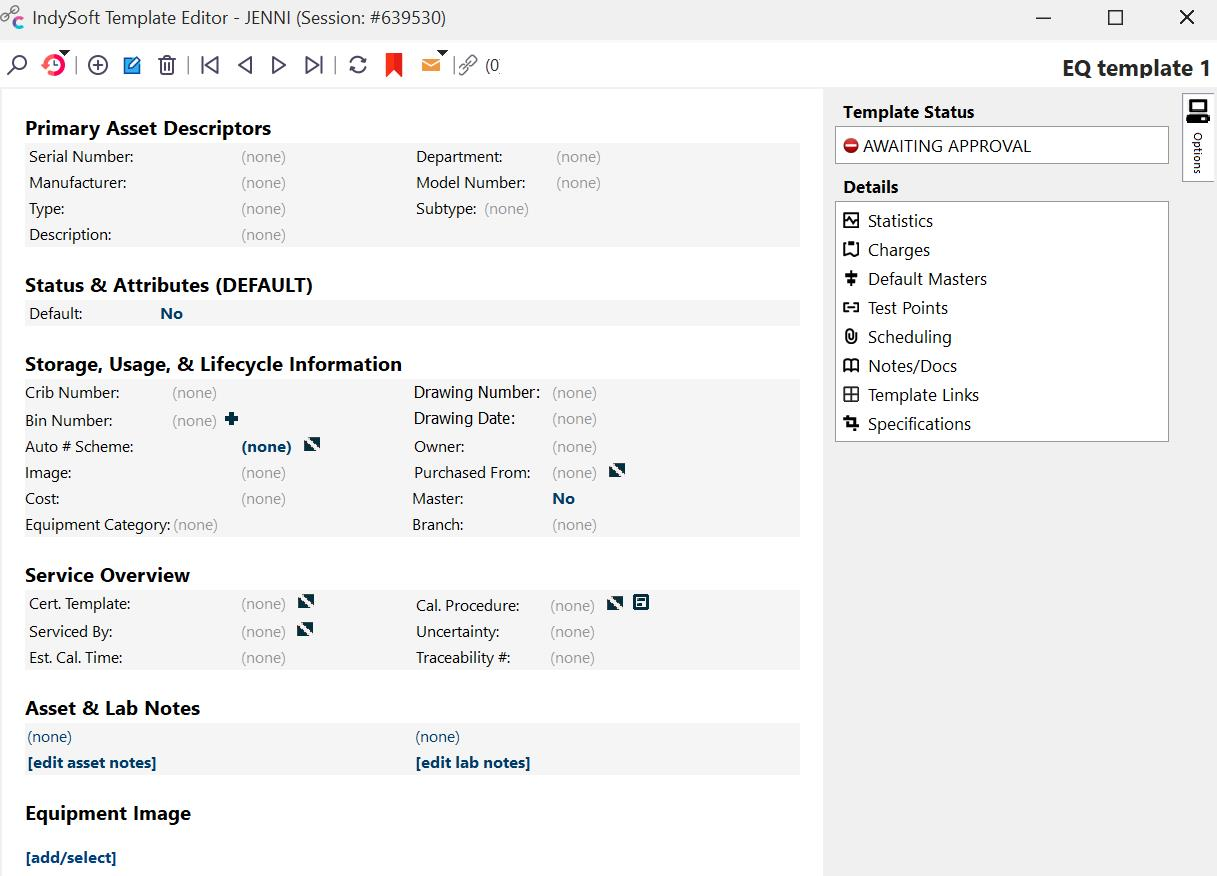Jump to the first record

tap(210, 65)
